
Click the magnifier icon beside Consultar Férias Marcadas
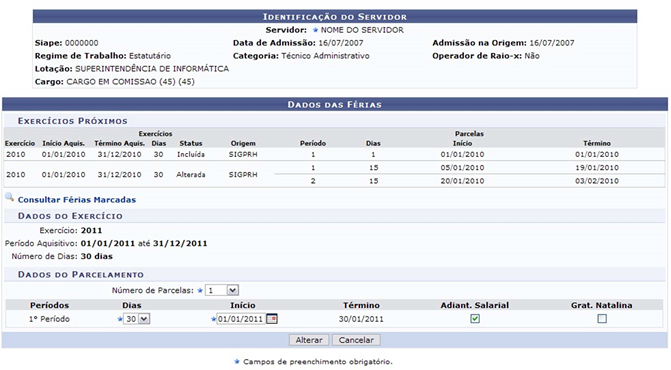tap(9, 197)
